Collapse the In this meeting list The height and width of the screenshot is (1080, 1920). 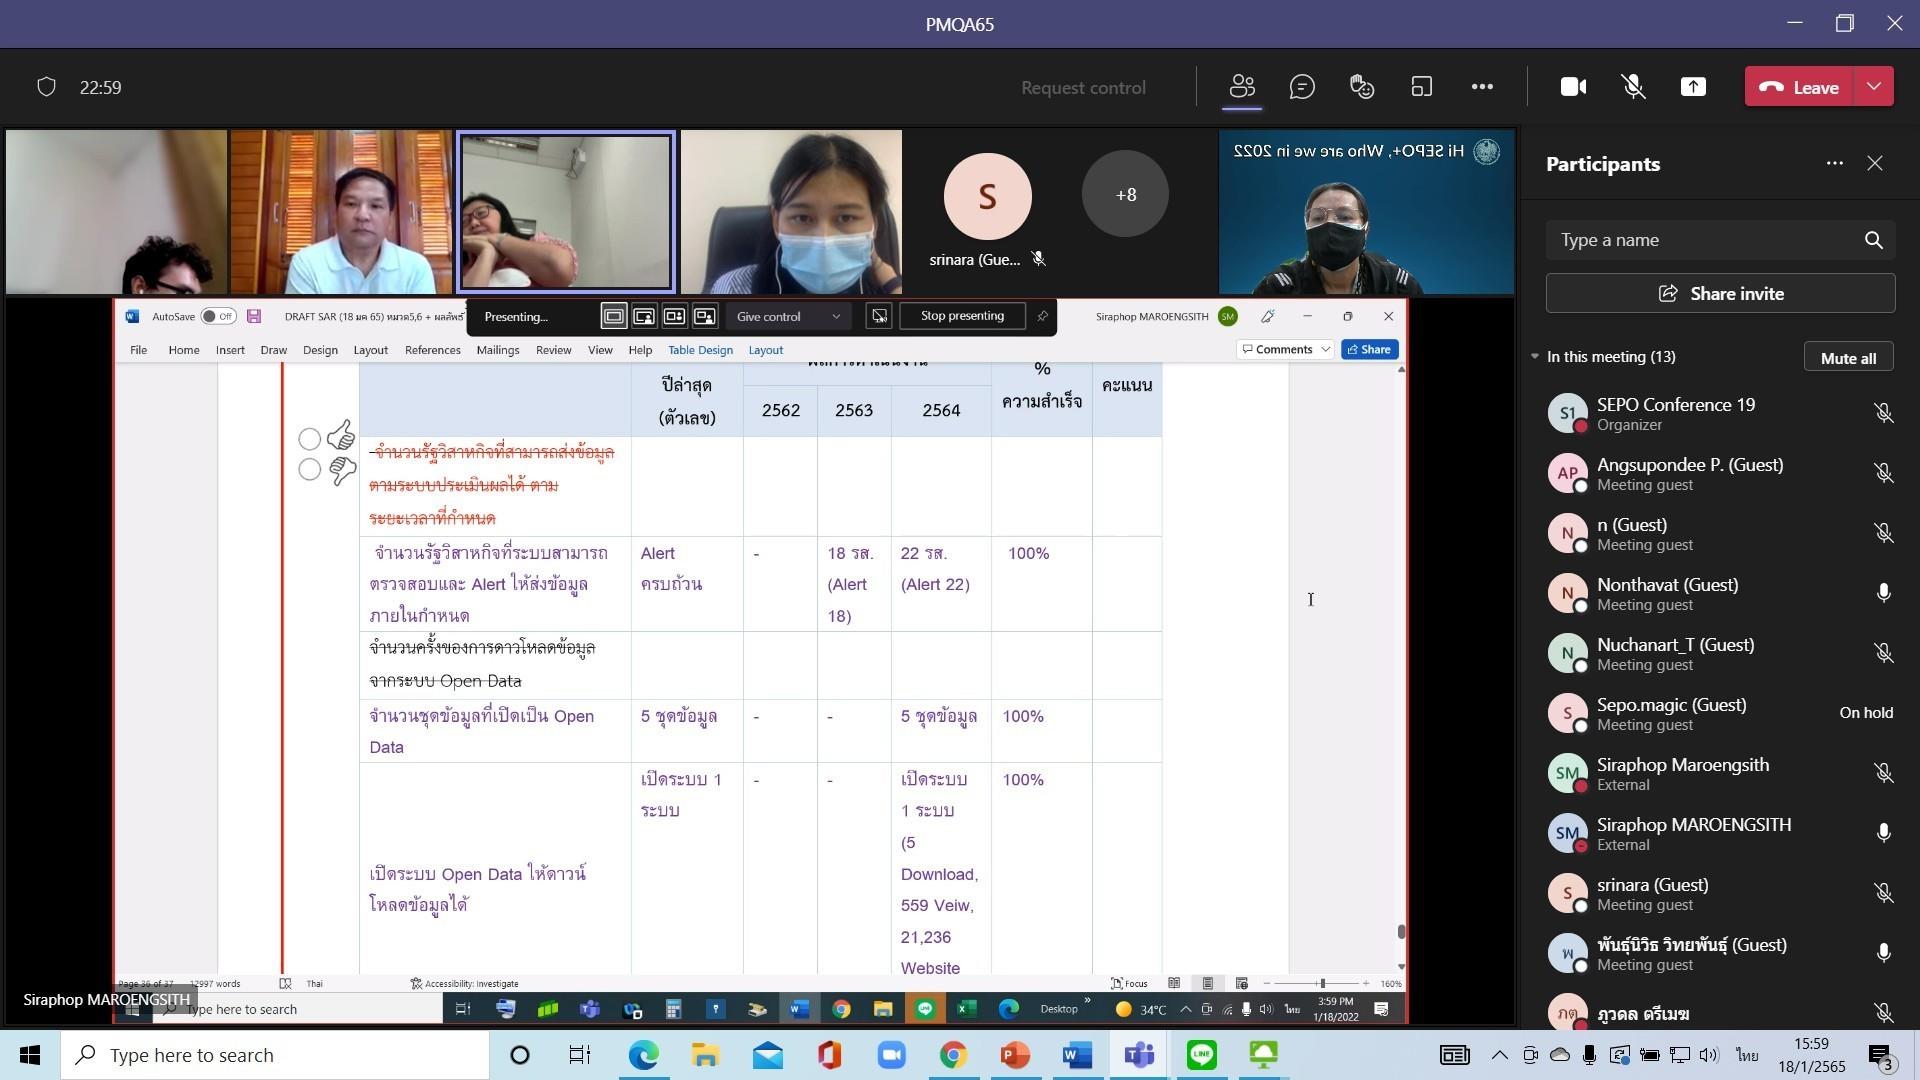point(1535,357)
